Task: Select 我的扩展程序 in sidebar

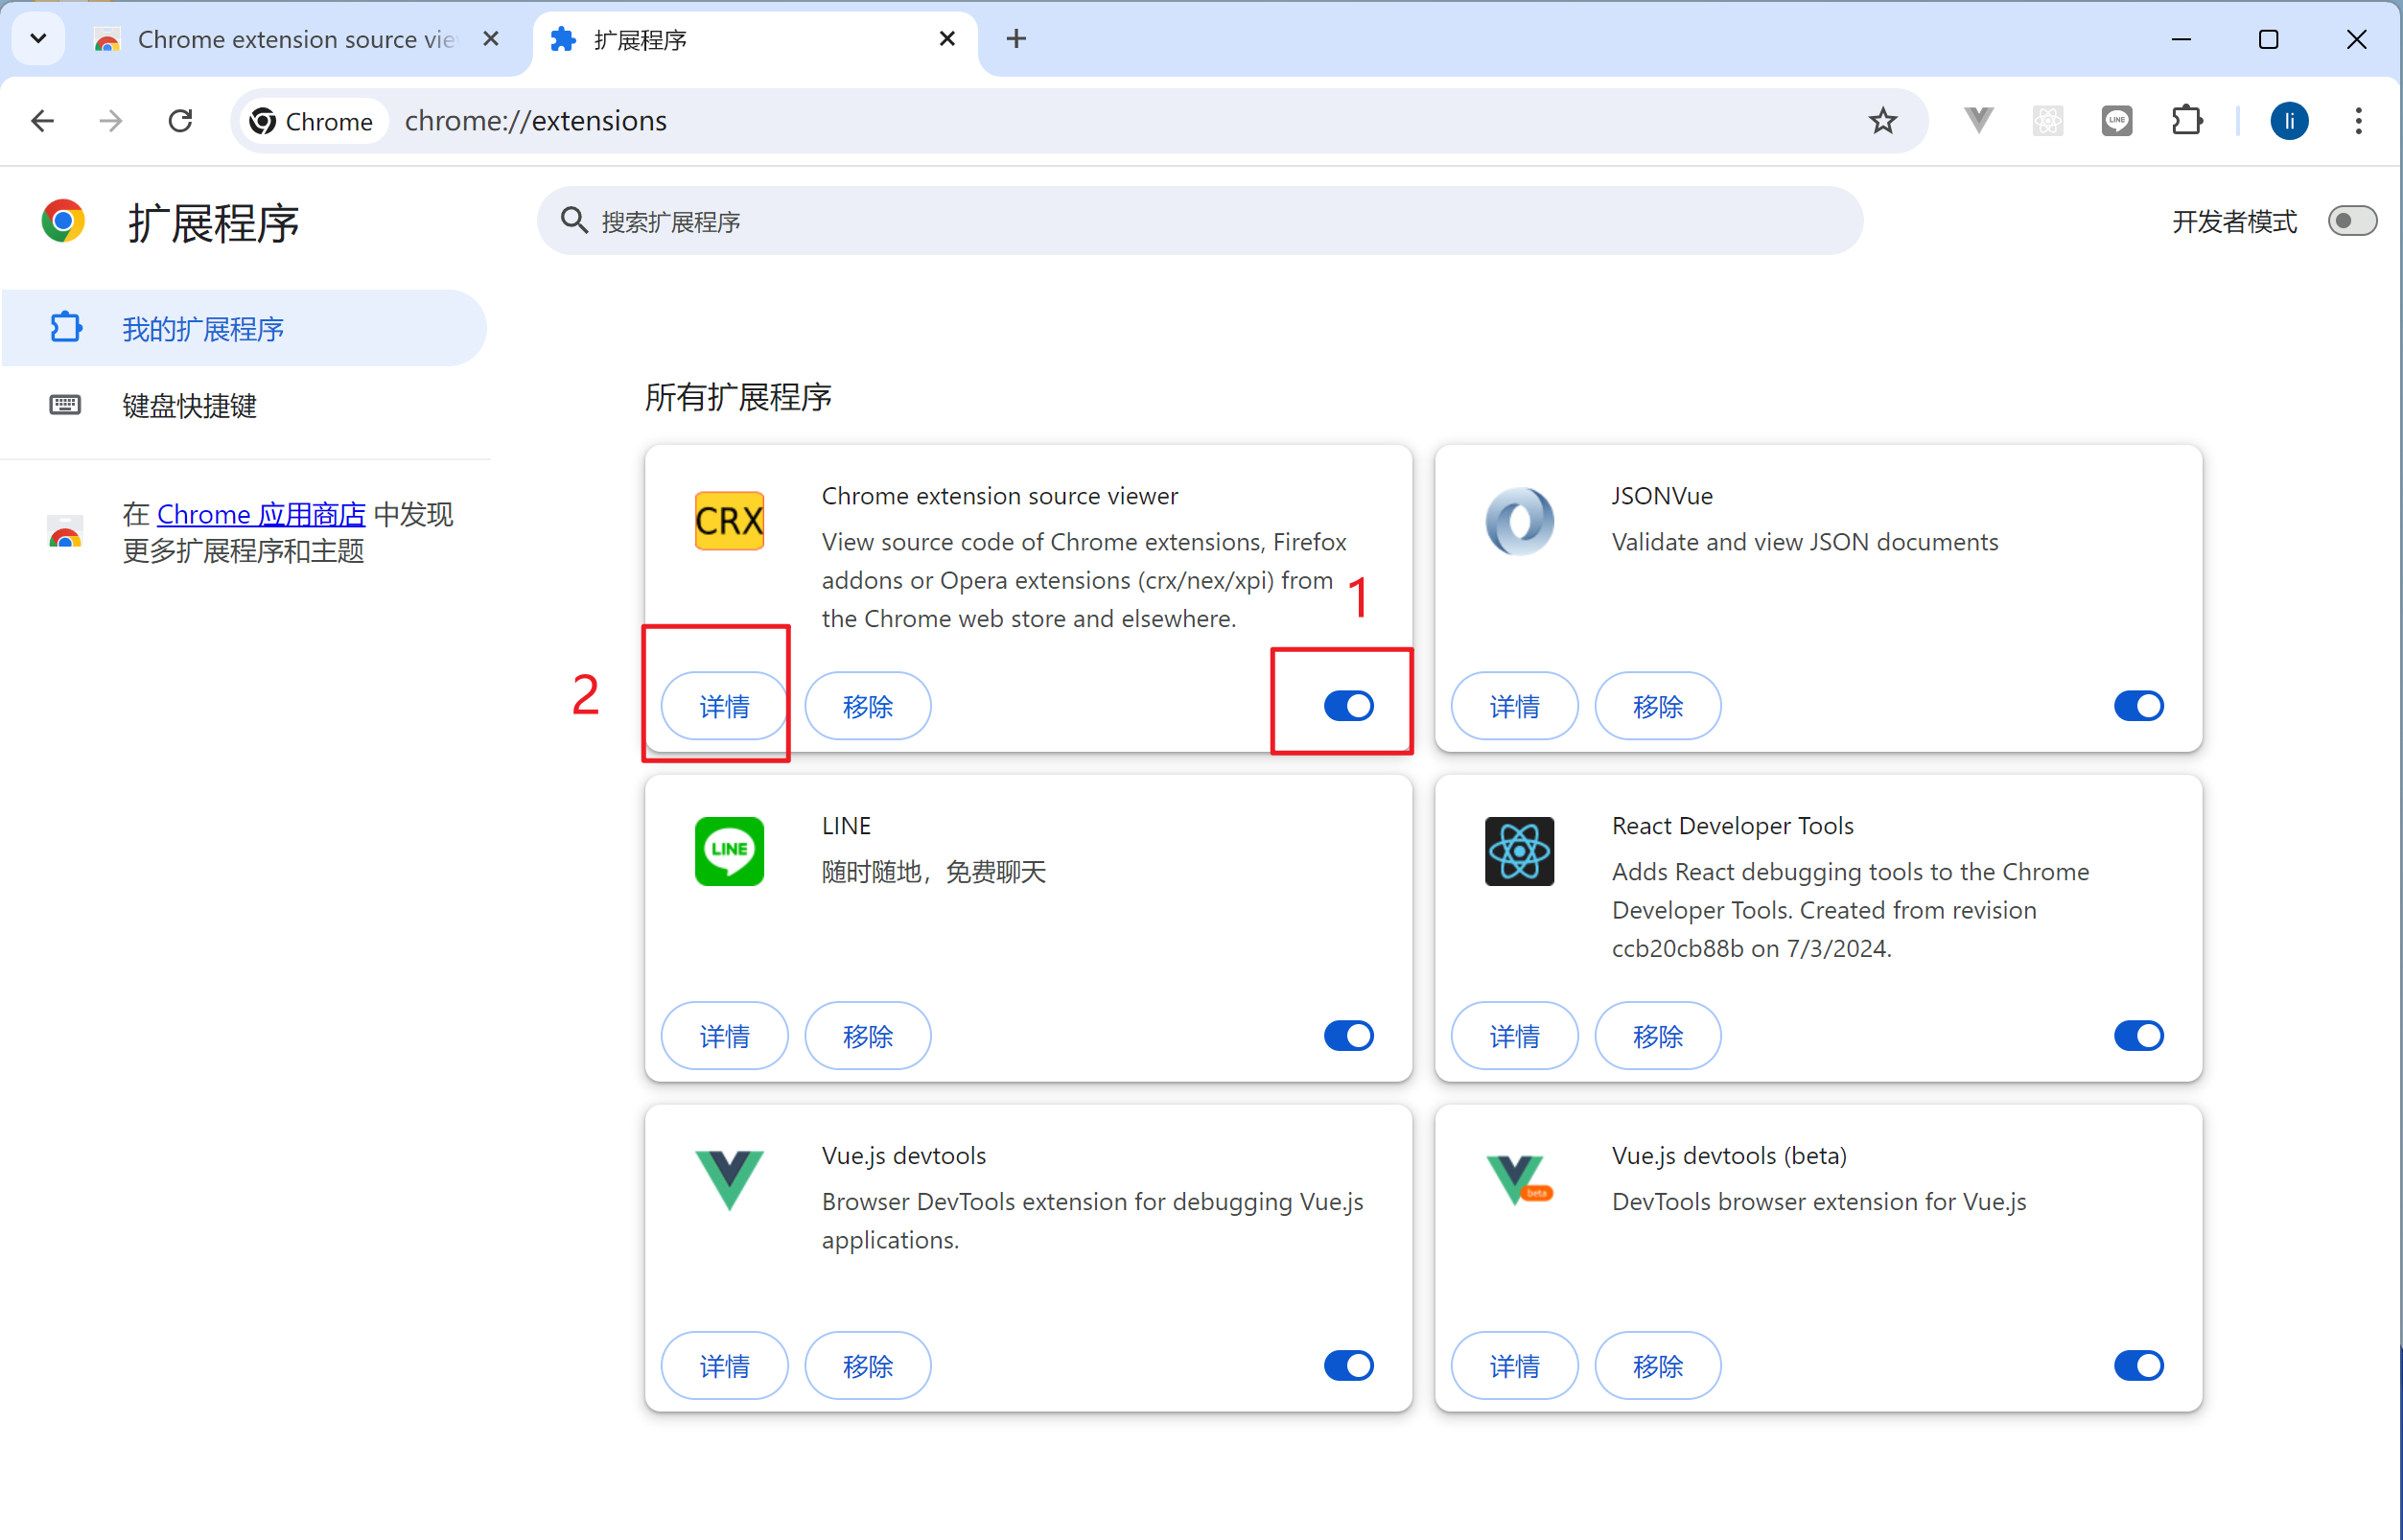Action: tap(244, 328)
